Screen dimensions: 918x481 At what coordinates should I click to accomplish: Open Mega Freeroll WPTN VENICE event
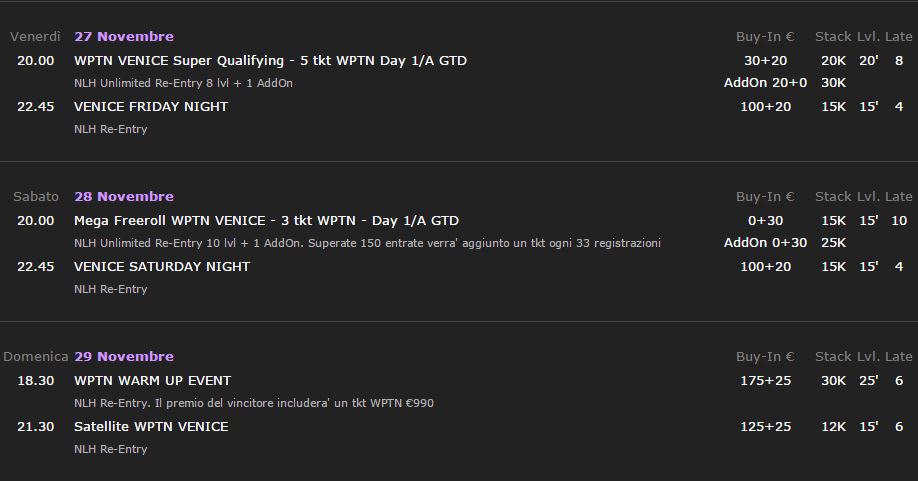266,221
